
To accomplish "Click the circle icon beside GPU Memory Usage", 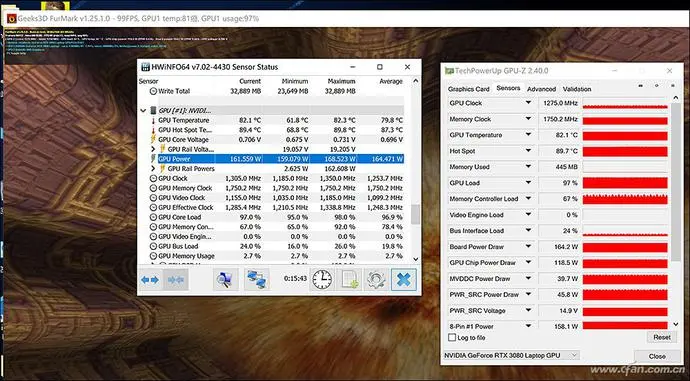I will pyautogui.click(x=153, y=256).
